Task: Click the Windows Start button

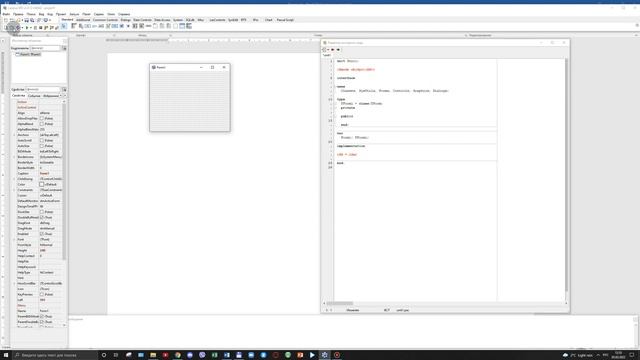Action: (6, 355)
